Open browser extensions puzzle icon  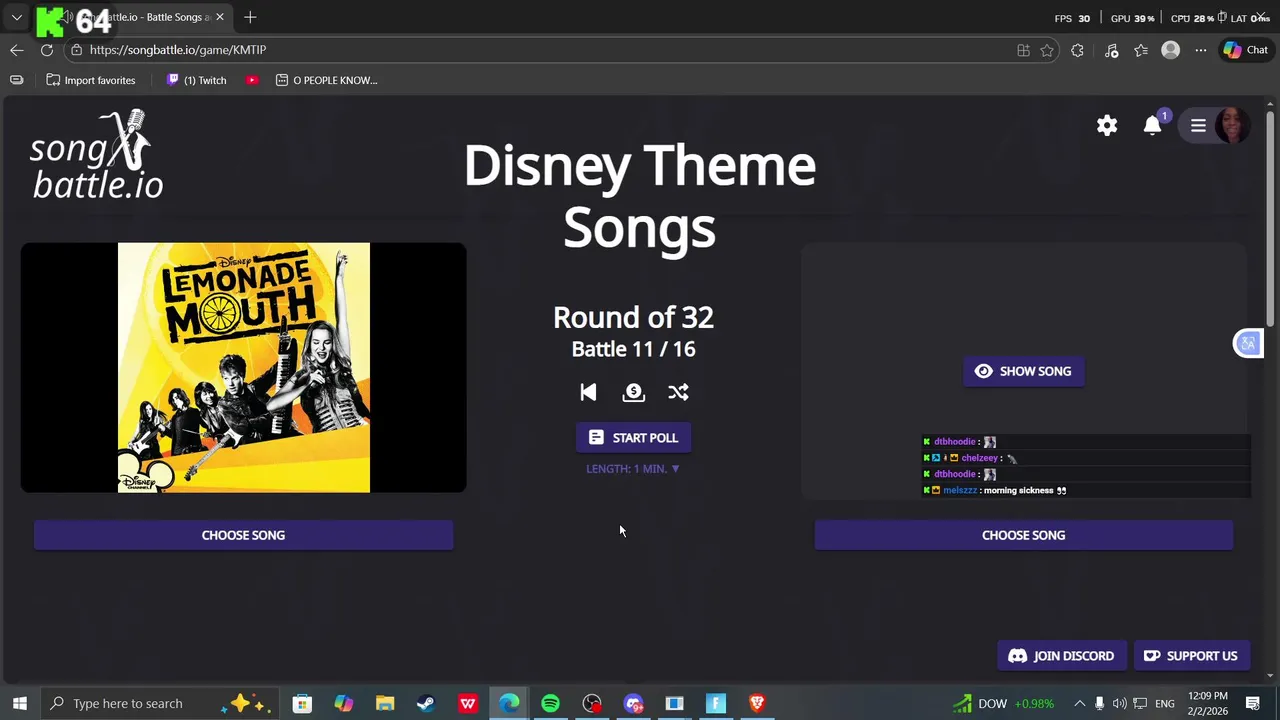(x=1077, y=50)
